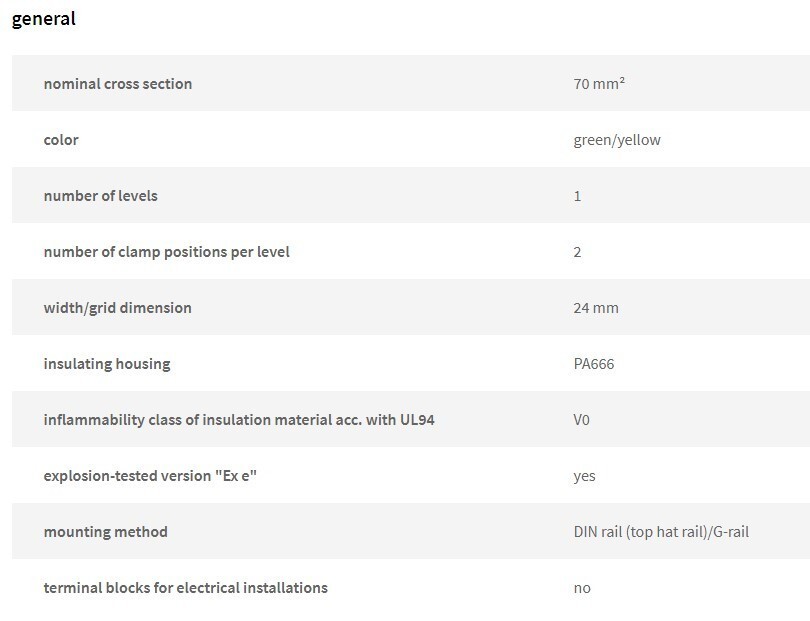Click the 'V0' inflammability value
810x621 pixels.
coord(581,420)
